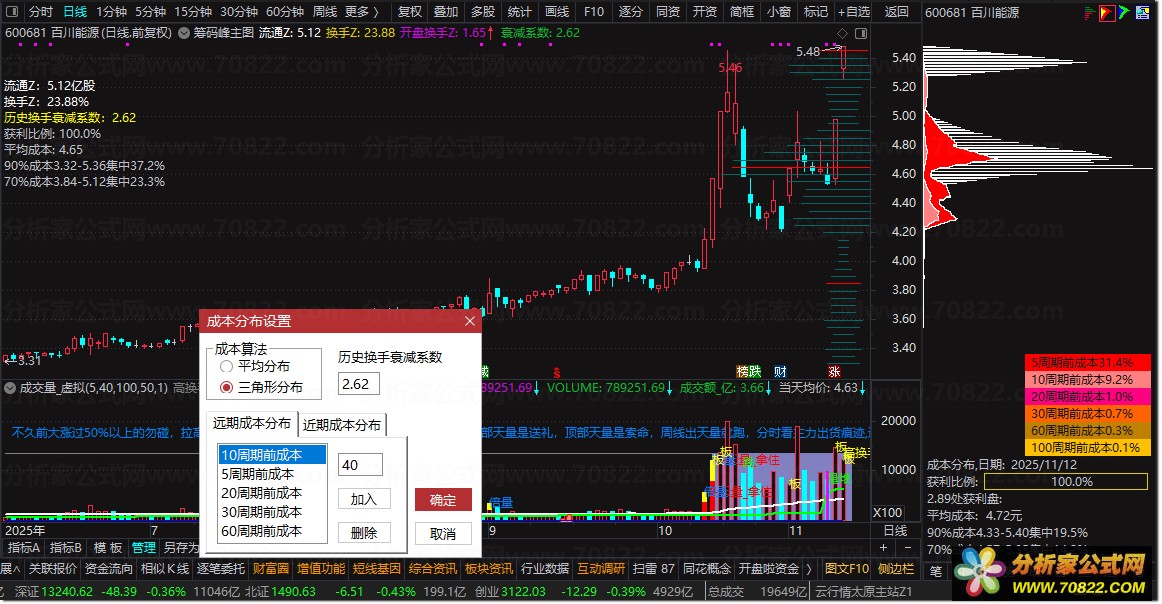Switch to 5分钟 period
Screen dimensions: 1162x604
pyautogui.click(x=150, y=12)
